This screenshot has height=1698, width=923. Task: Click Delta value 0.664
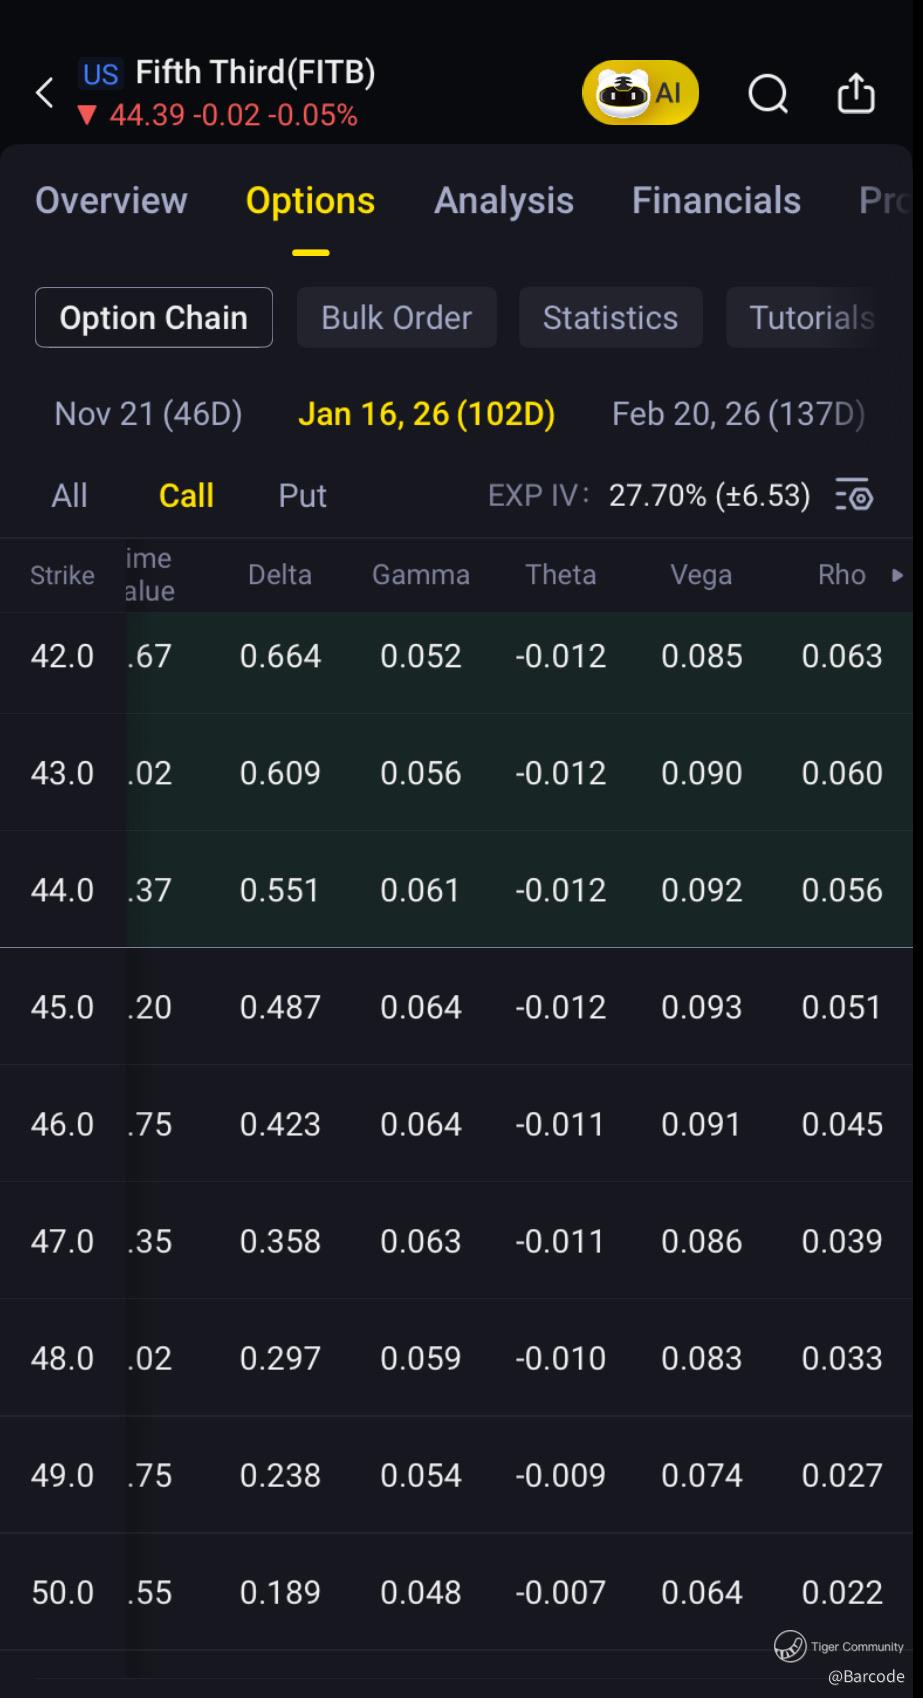(x=280, y=656)
